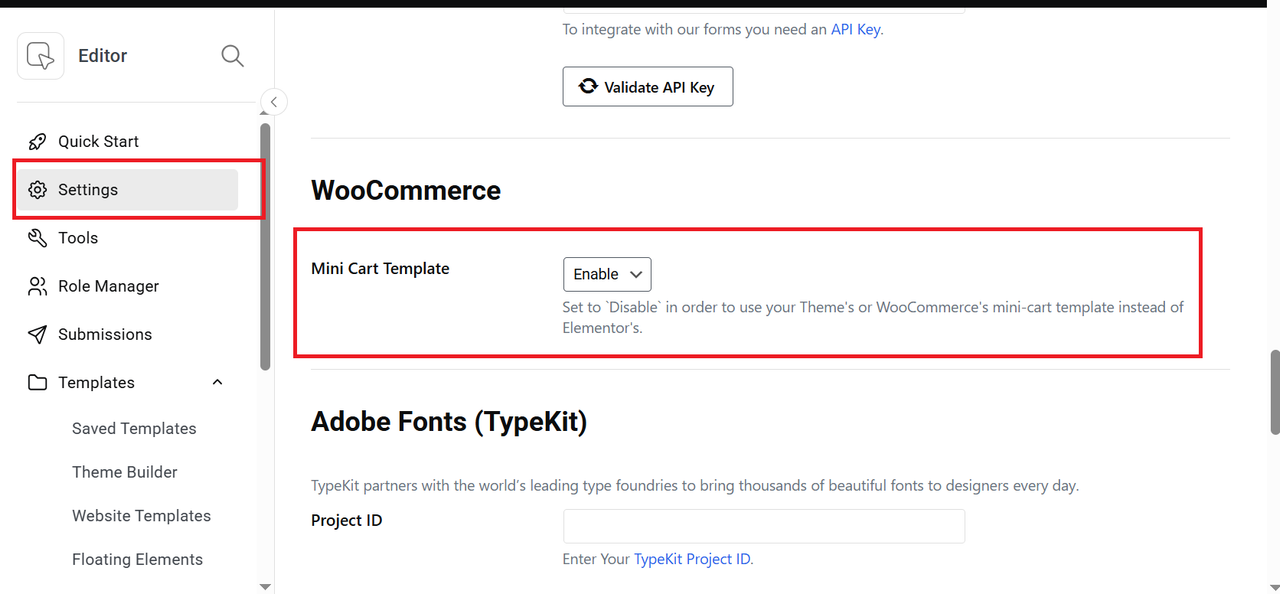This screenshot has height=594, width=1280.
Task: Click the refresh icon on Validate API Key
Action: pos(588,86)
